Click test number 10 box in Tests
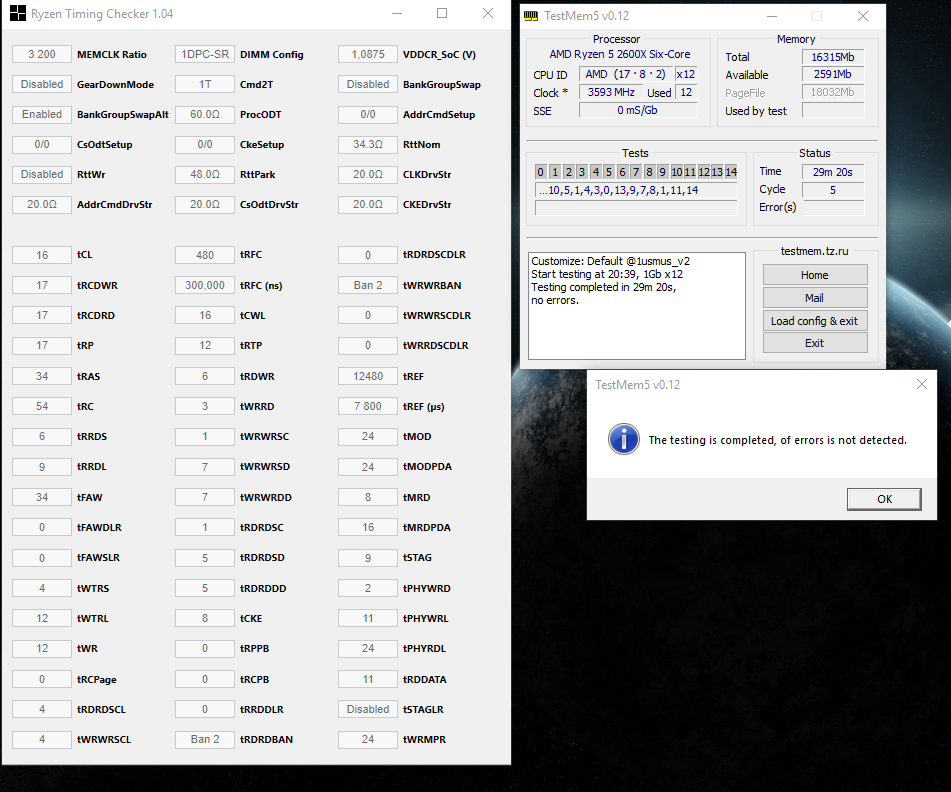The width and height of the screenshot is (951, 792). tap(676, 172)
